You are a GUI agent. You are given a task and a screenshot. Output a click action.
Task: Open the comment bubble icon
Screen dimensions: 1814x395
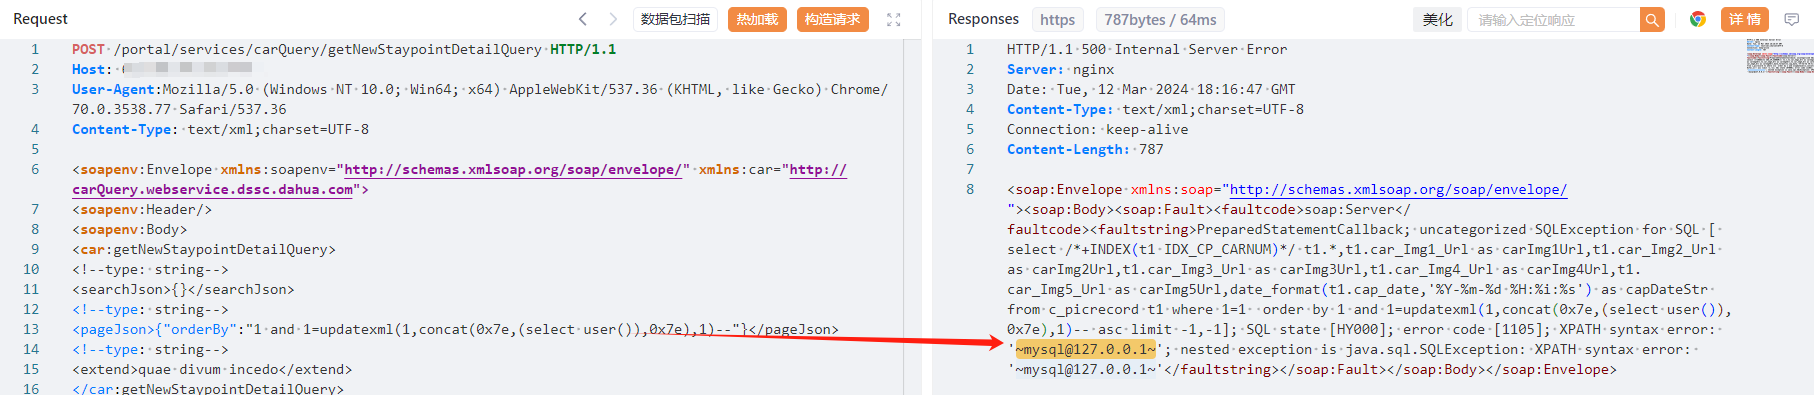1791,19
